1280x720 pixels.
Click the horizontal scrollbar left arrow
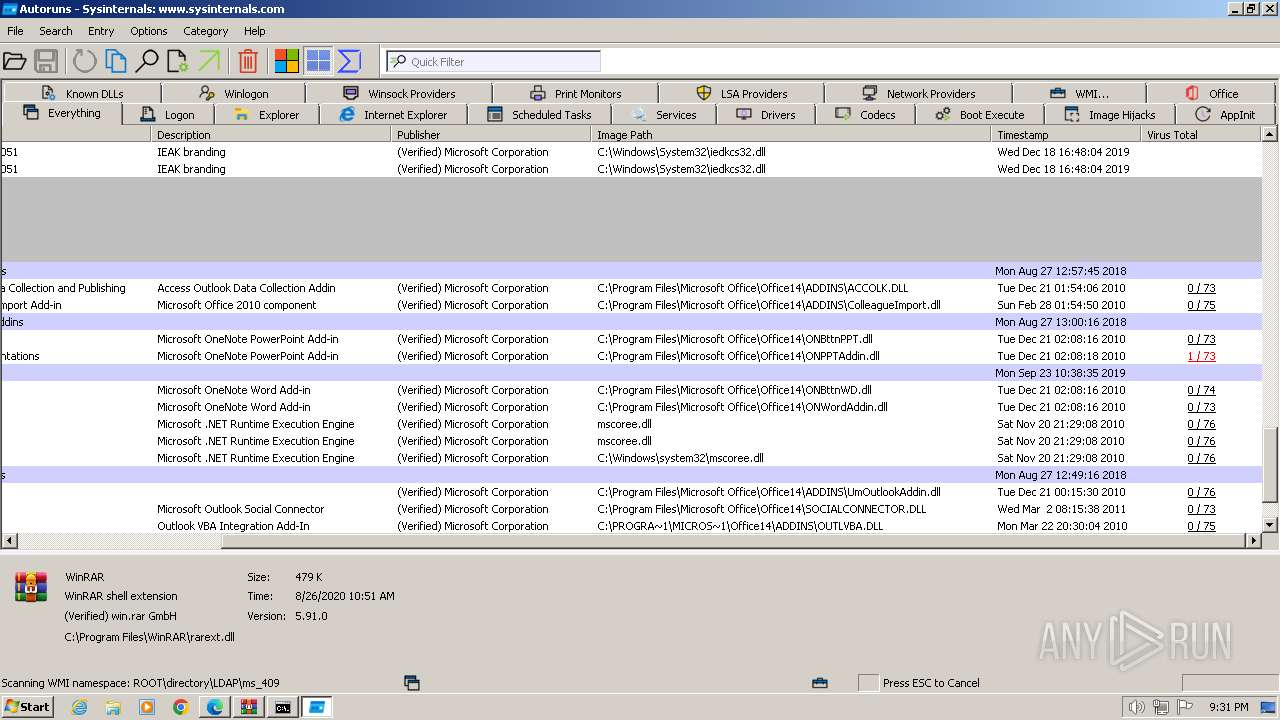coord(8,541)
